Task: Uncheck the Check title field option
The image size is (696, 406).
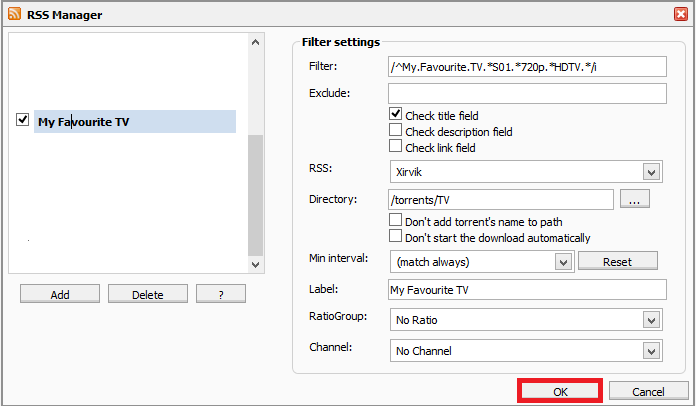Action: coord(395,114)
